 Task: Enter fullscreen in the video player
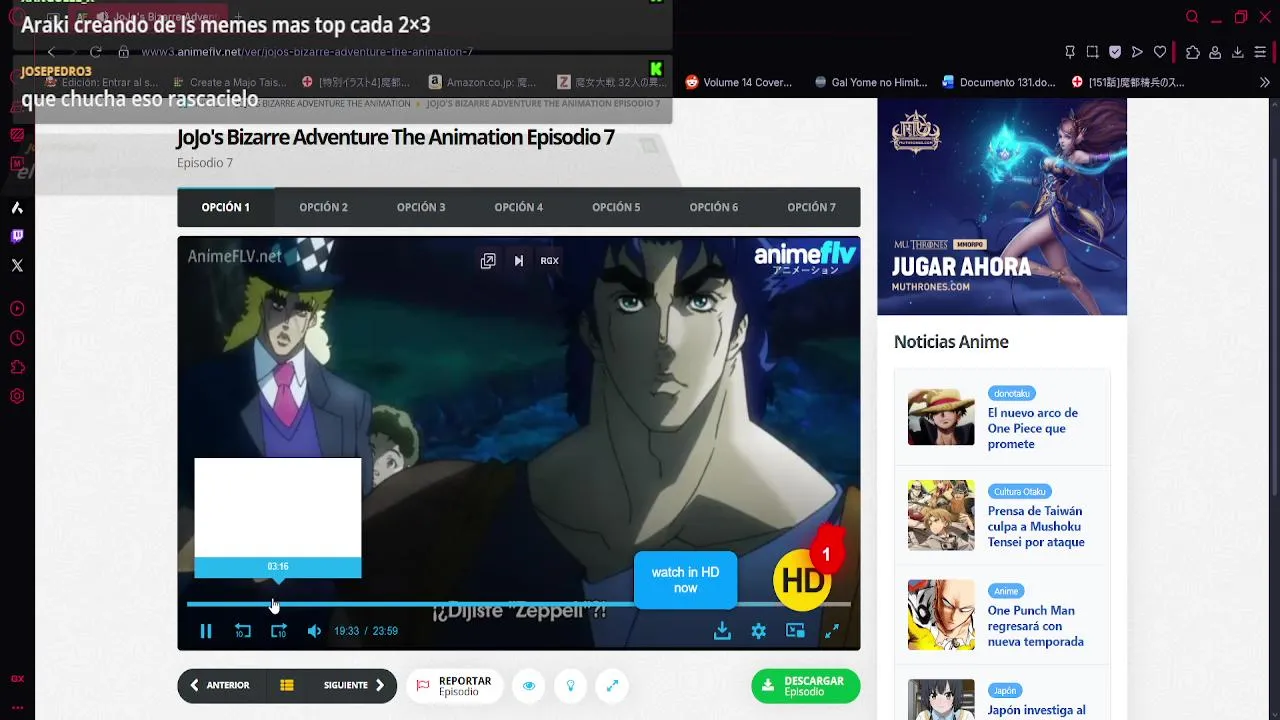point(832,631)
